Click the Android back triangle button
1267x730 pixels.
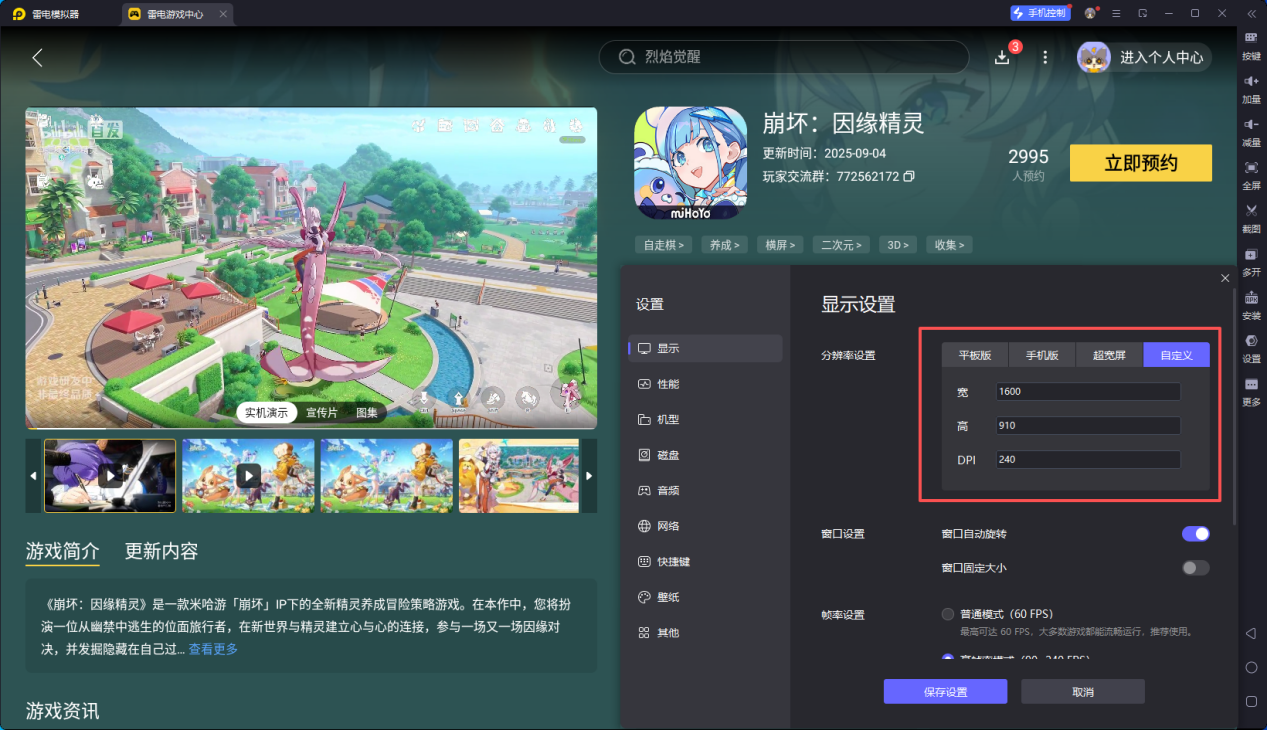click(1251, 634)
